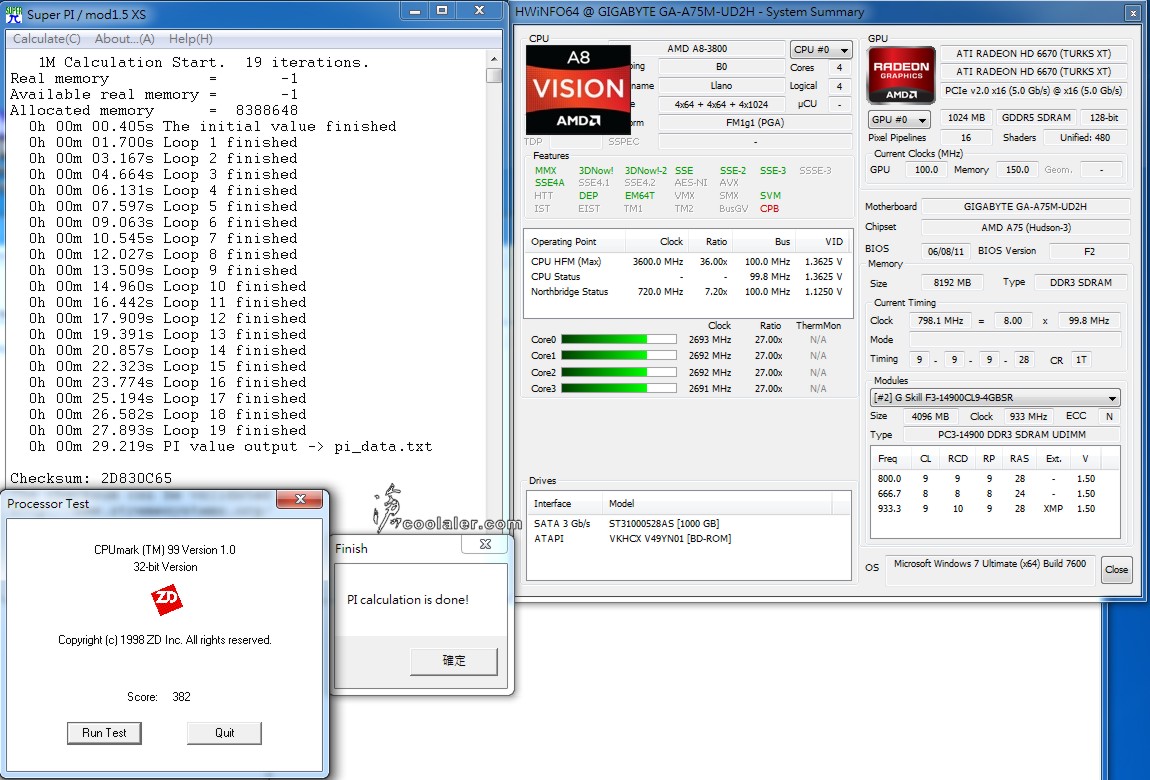Click the Core3 usage bar

618,389
